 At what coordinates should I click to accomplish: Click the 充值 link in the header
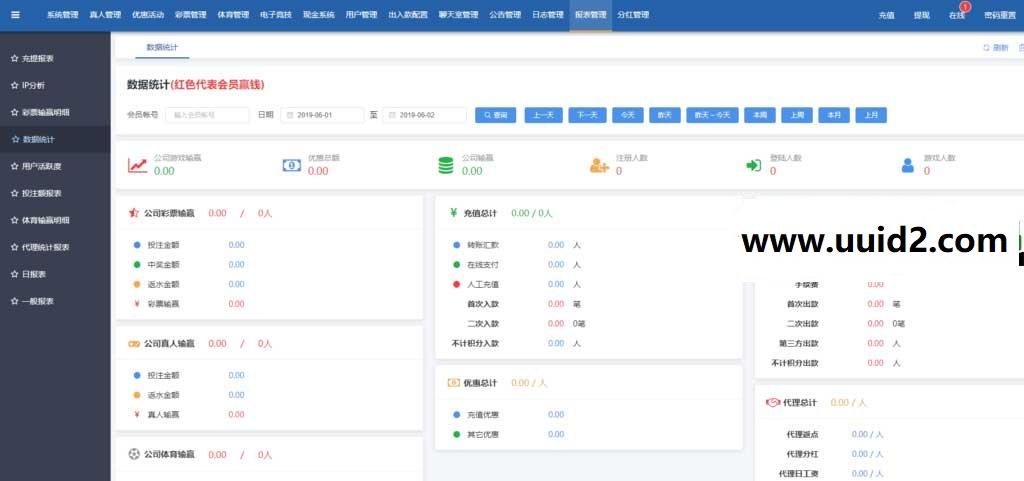[x=886, y=16]
